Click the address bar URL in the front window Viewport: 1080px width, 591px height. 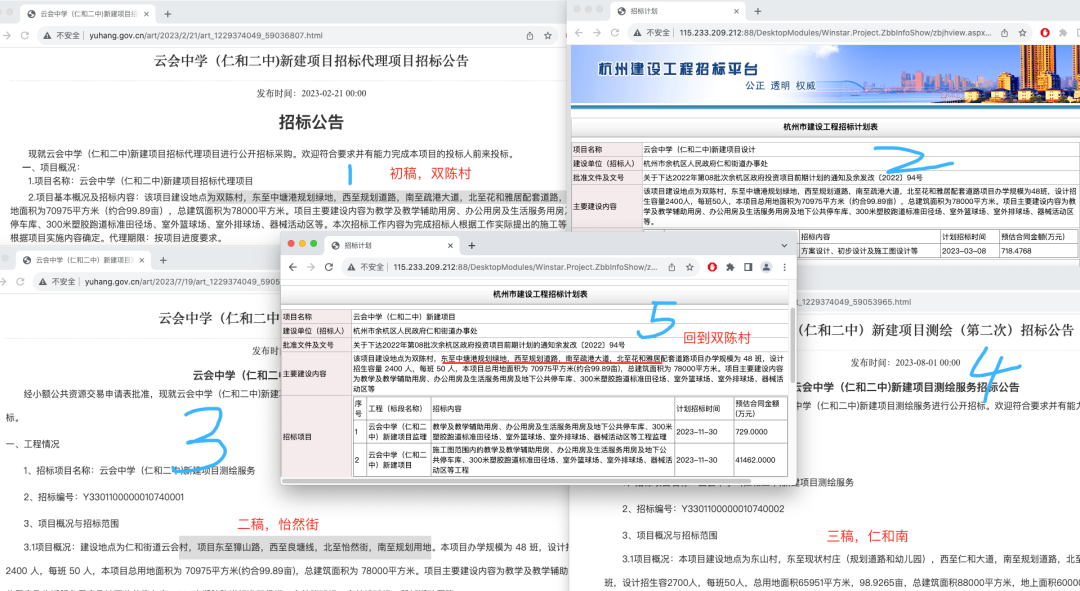[525, 267]
